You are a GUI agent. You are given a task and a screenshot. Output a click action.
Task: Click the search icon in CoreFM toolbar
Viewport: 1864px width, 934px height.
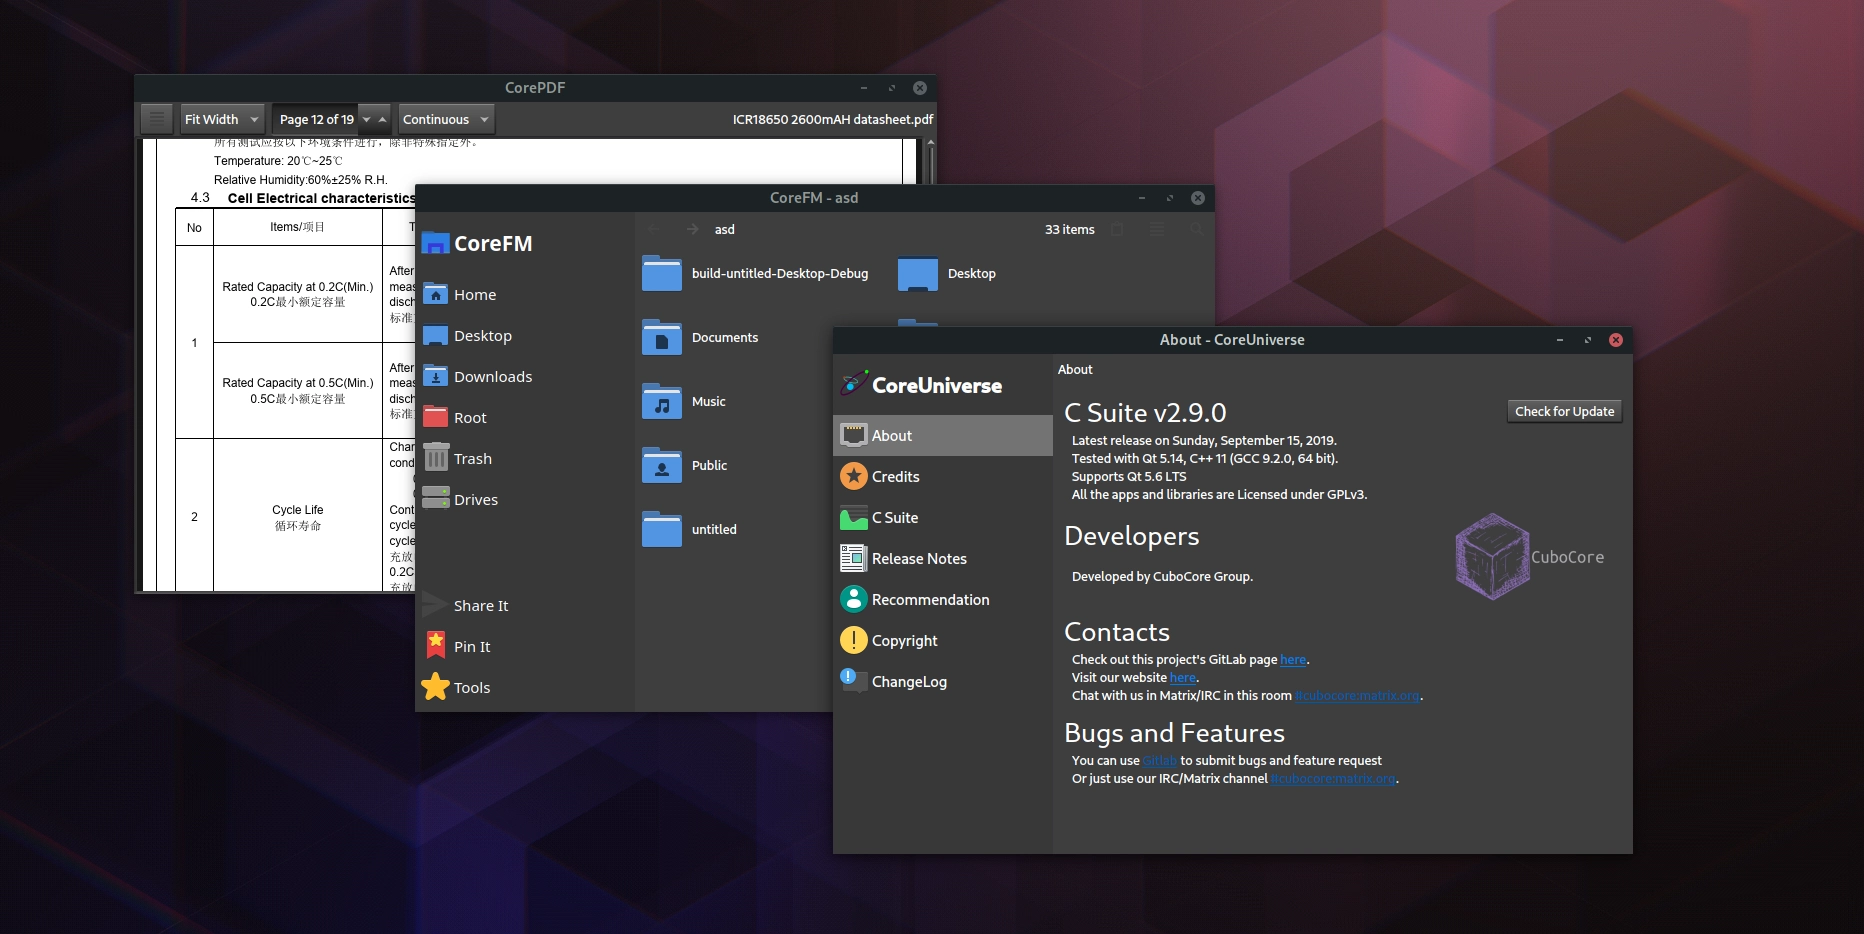tap(1196, 229)
